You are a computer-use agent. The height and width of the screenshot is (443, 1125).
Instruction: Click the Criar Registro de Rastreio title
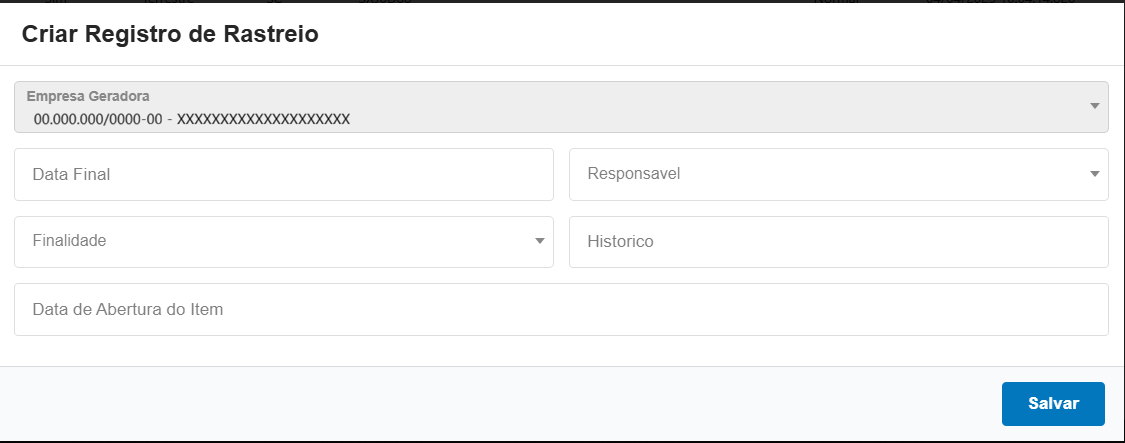170,34
